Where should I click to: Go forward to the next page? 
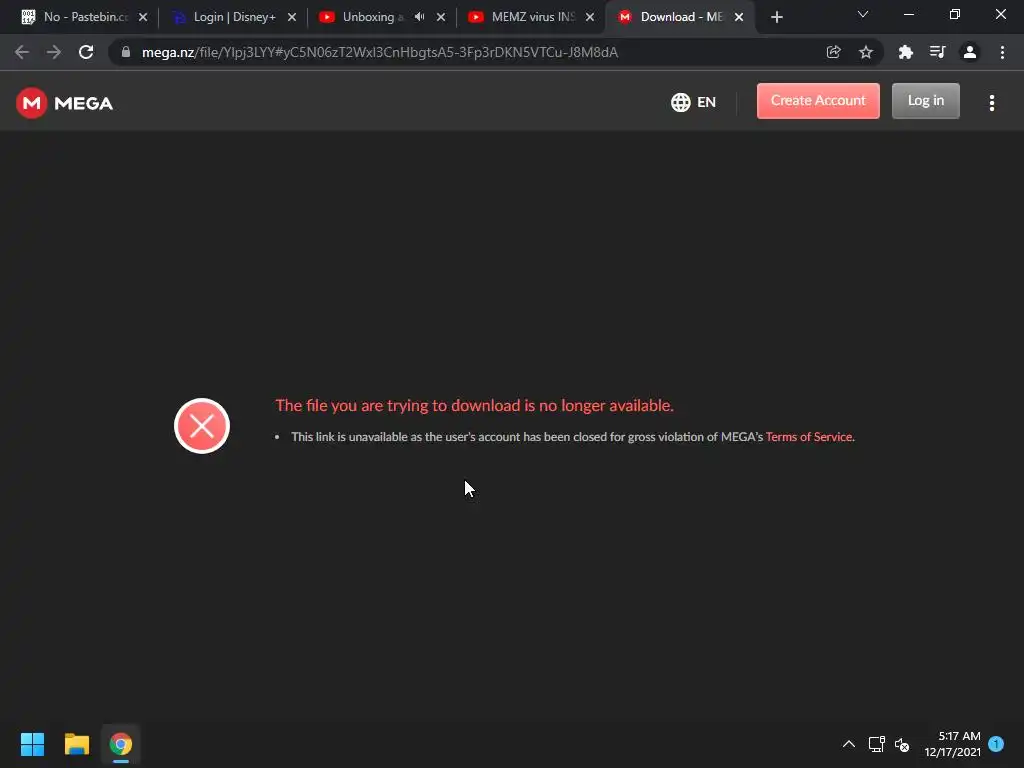(54, 52)
